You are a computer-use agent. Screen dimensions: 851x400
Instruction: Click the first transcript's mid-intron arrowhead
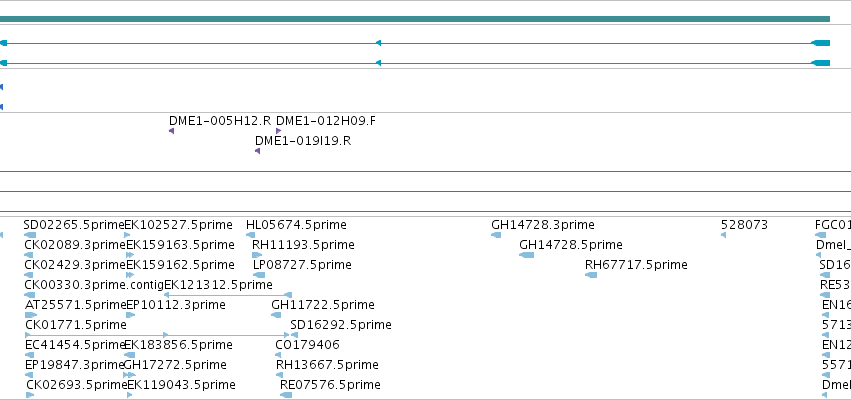[x=378, y=43]
